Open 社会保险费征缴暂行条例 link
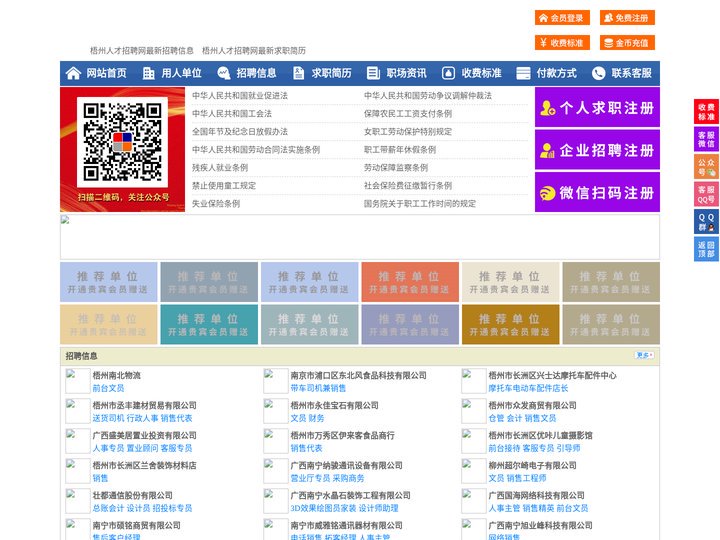The image size is (720, 540). [x=408, y=186]
